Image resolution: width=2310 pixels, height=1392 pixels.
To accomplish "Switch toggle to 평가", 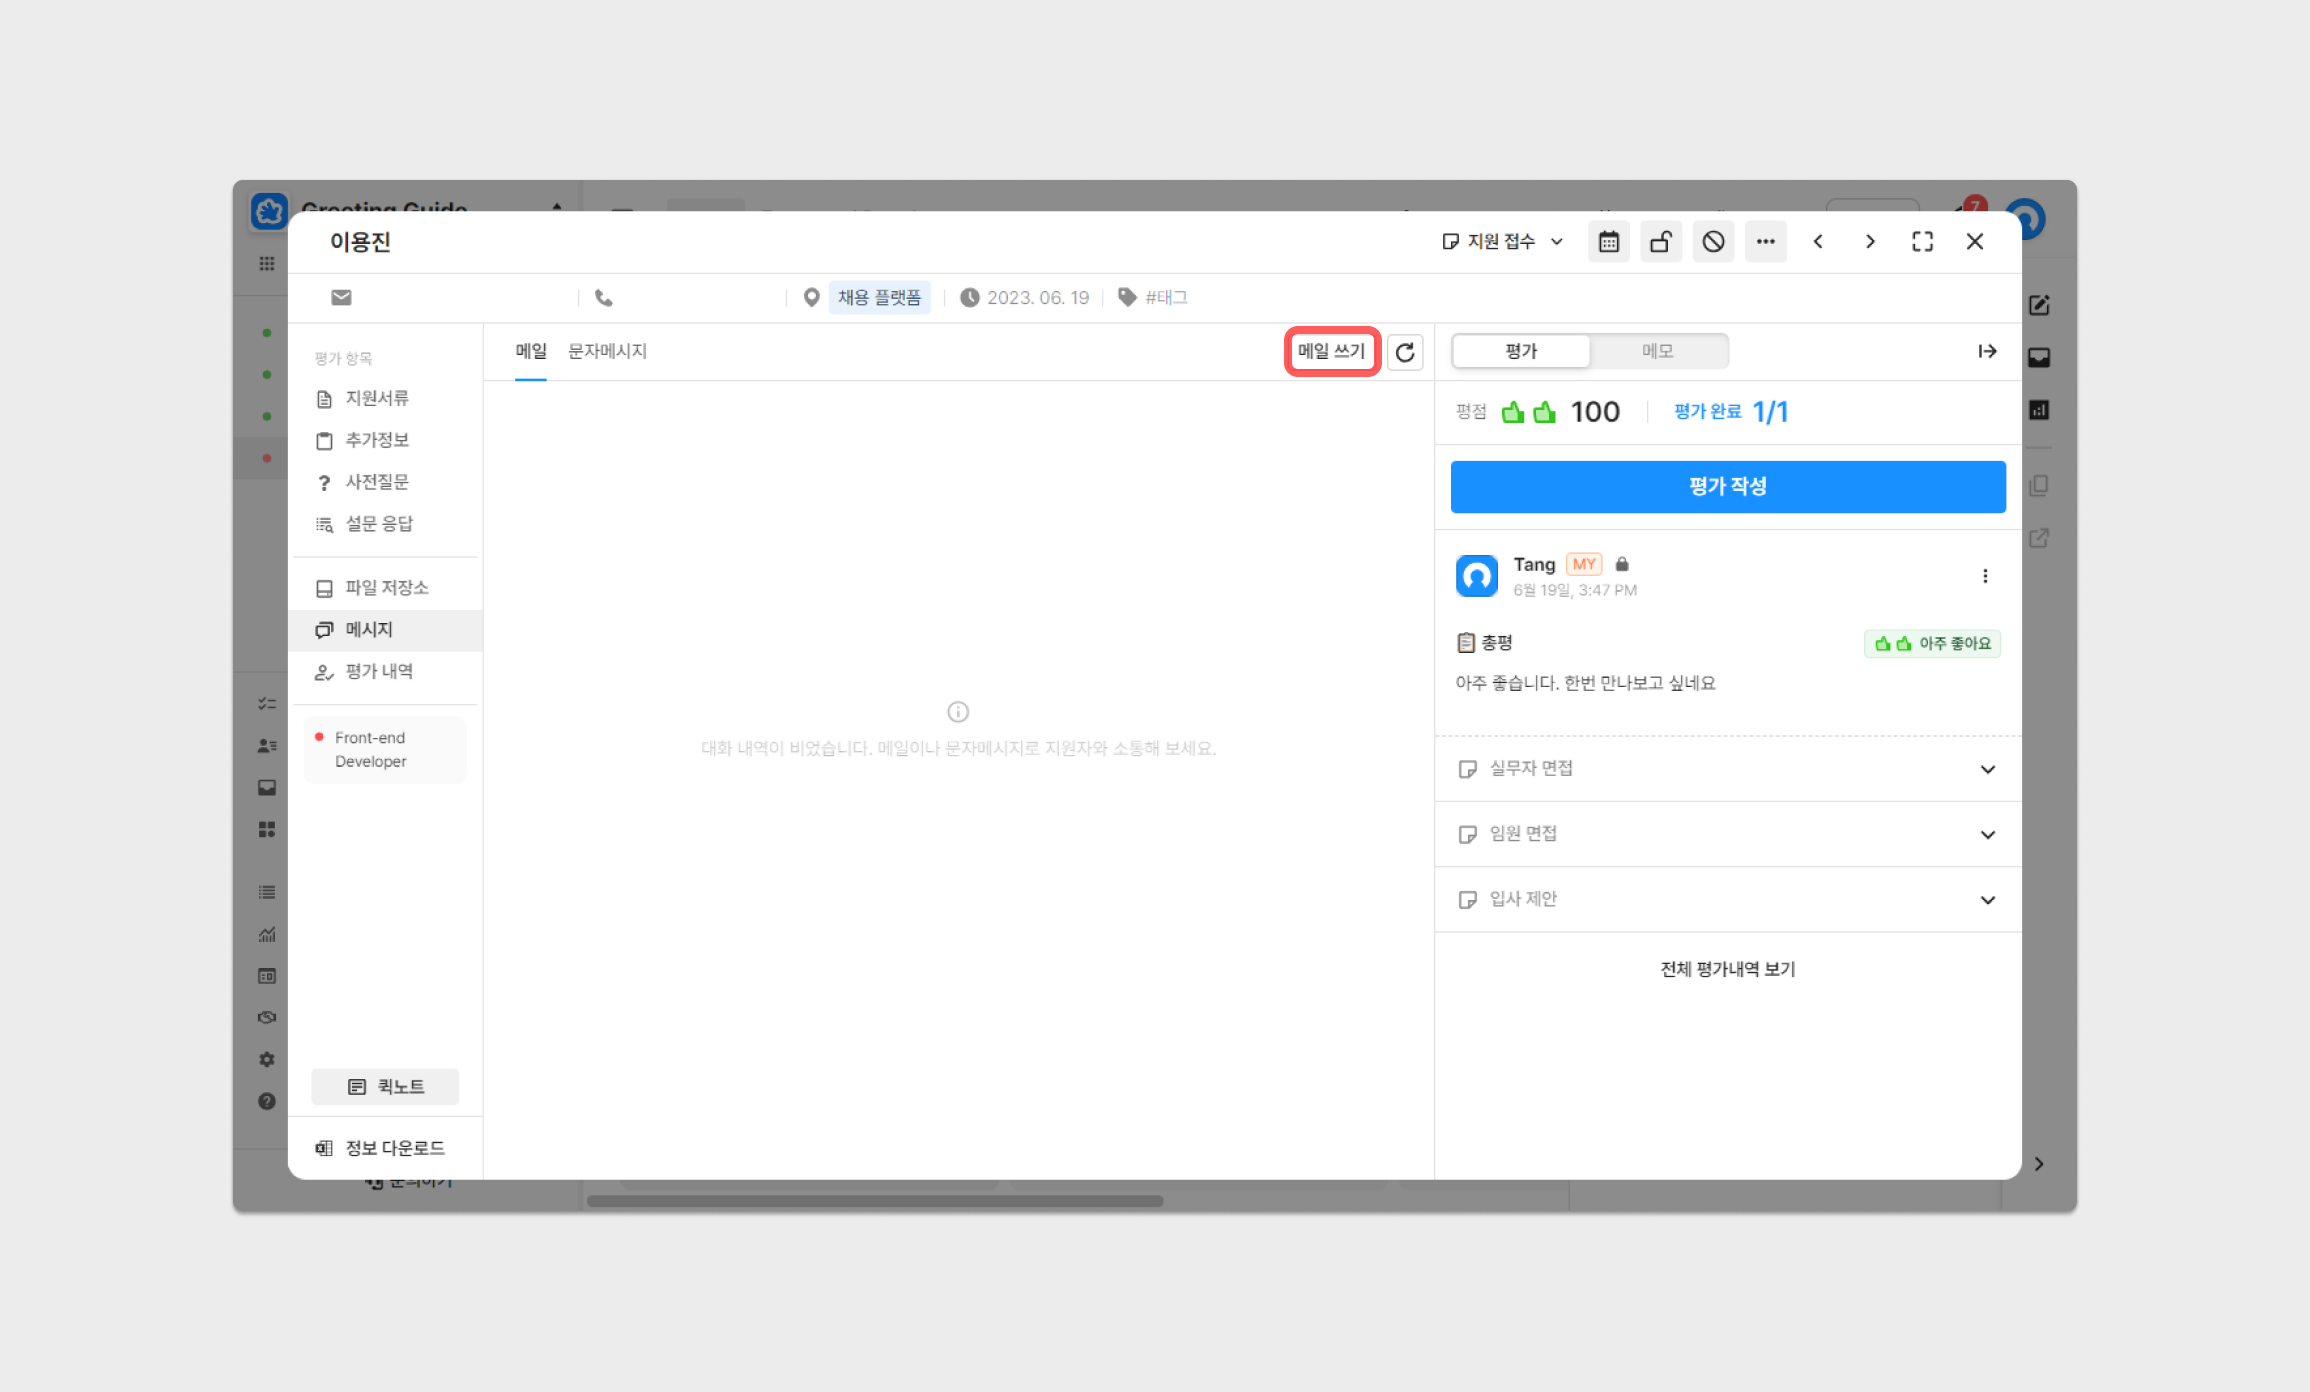I will tap(1521, 351).
